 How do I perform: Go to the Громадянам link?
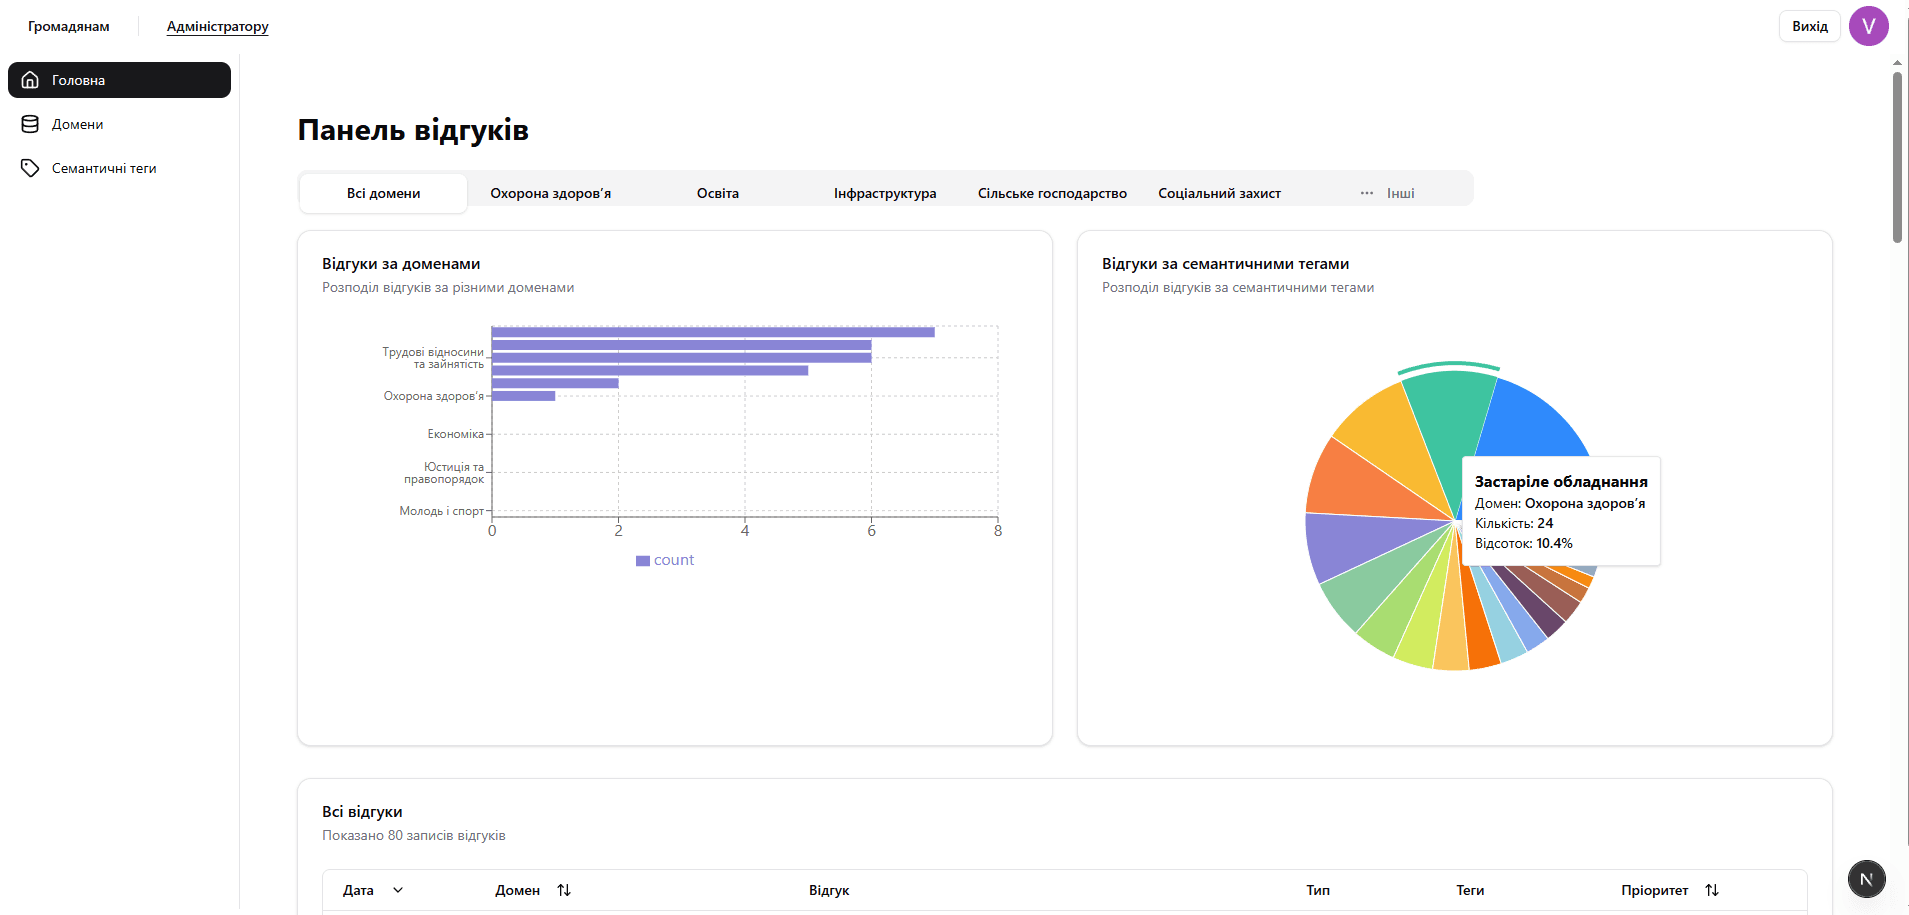click(x=69, y=26)
